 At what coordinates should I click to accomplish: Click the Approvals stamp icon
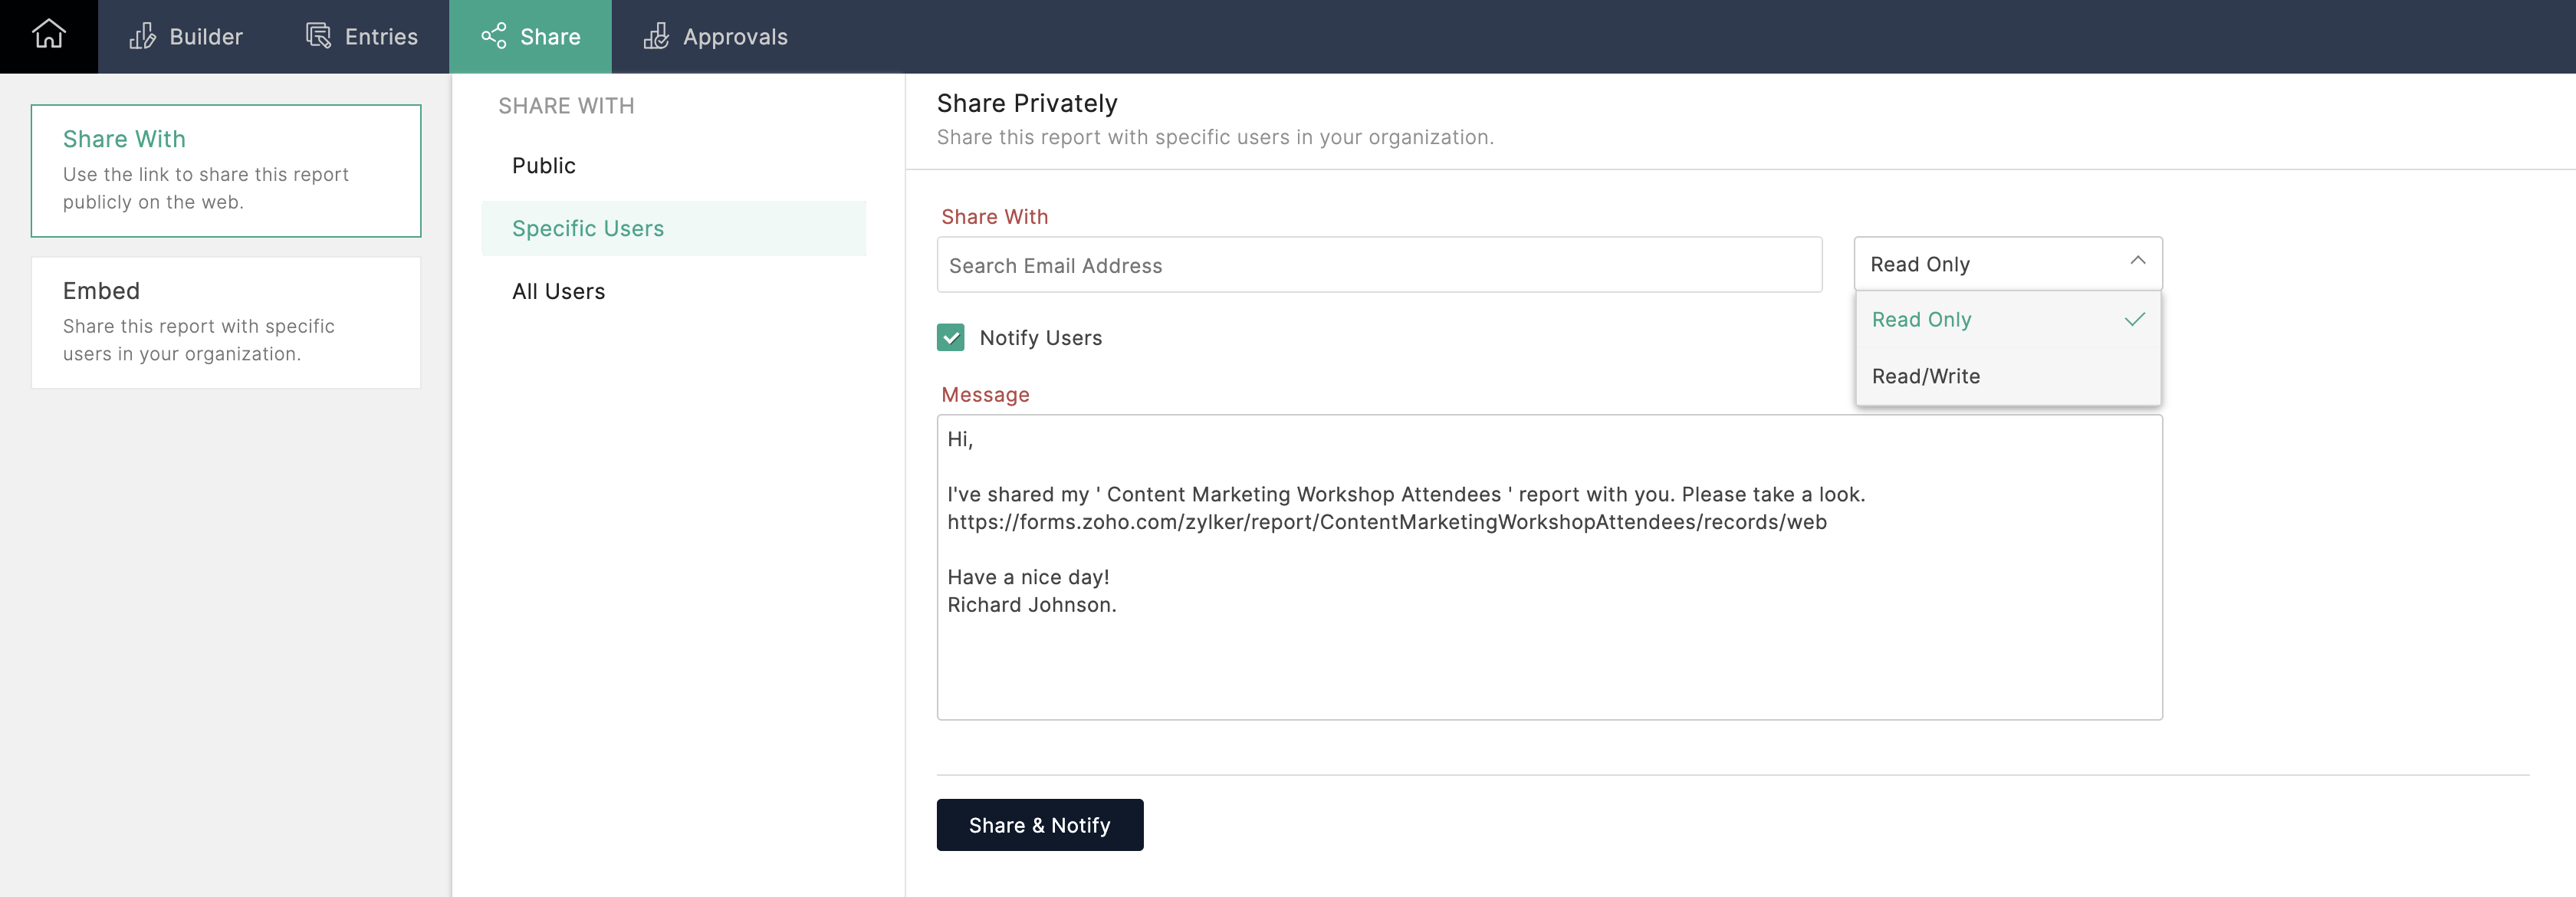(656, 37)
